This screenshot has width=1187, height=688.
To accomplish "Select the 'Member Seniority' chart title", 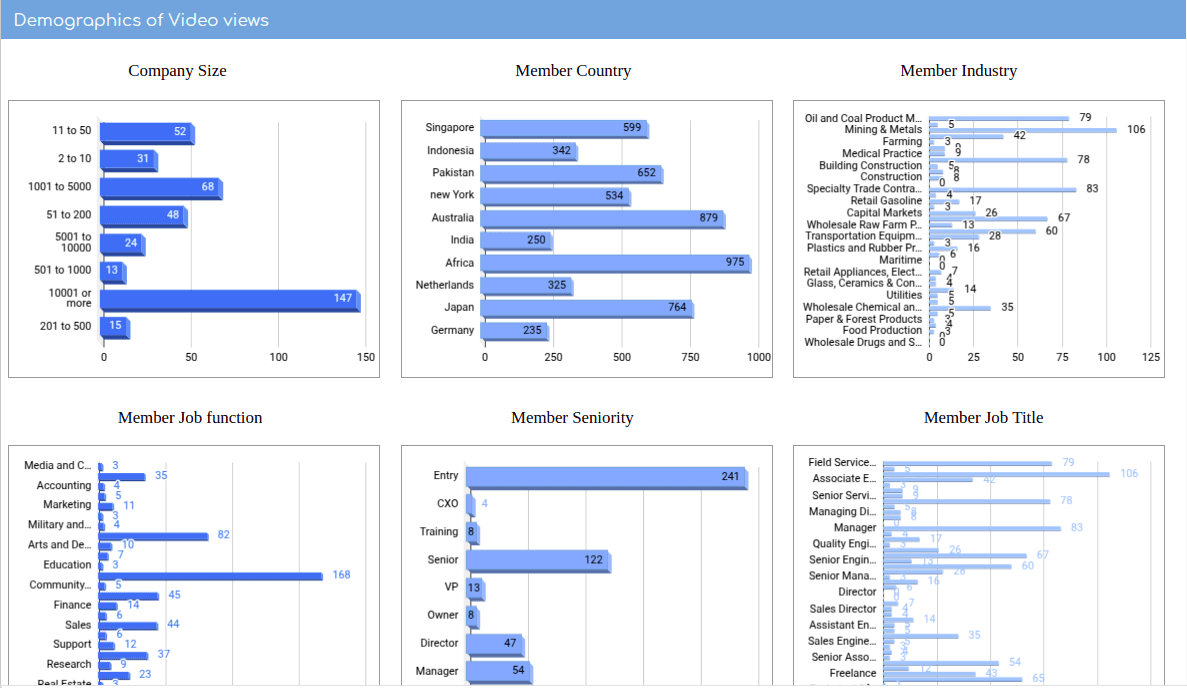I will (572, 418).
